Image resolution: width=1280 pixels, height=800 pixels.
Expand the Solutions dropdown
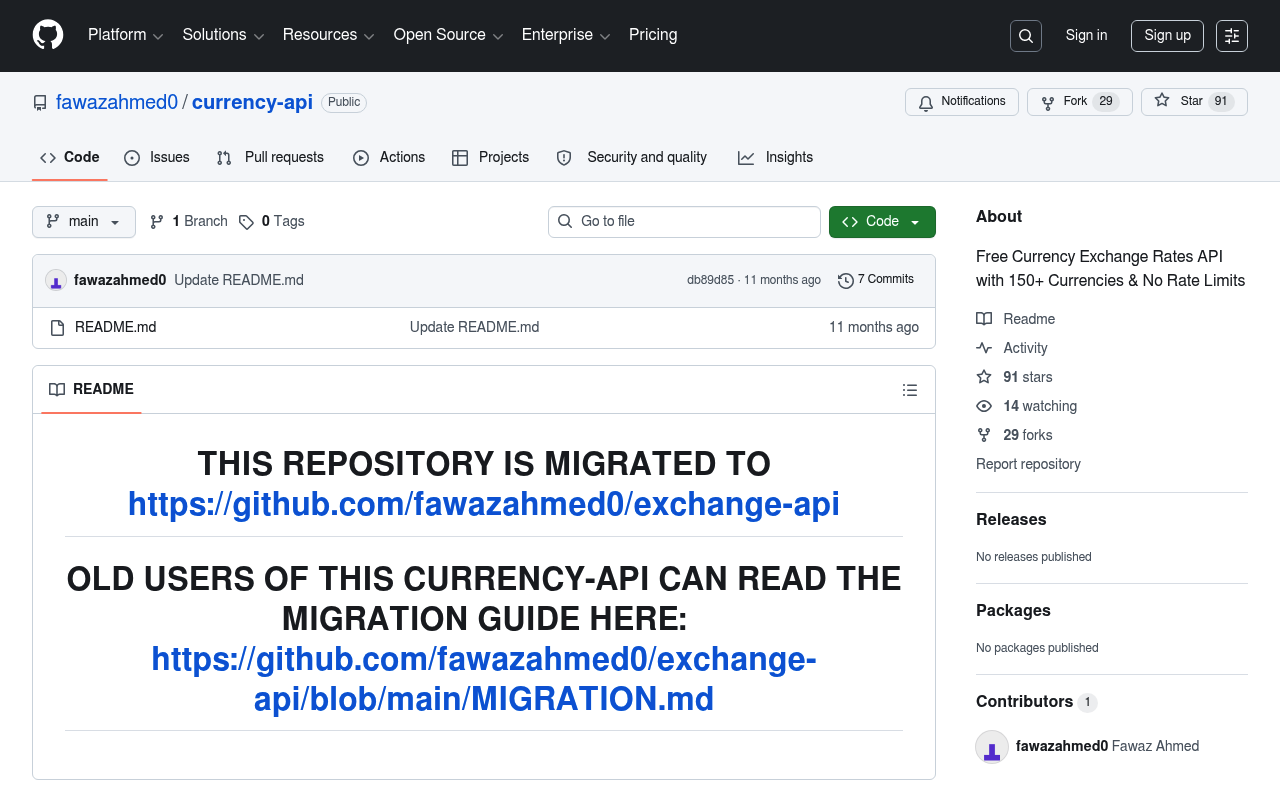click(223, 35)
